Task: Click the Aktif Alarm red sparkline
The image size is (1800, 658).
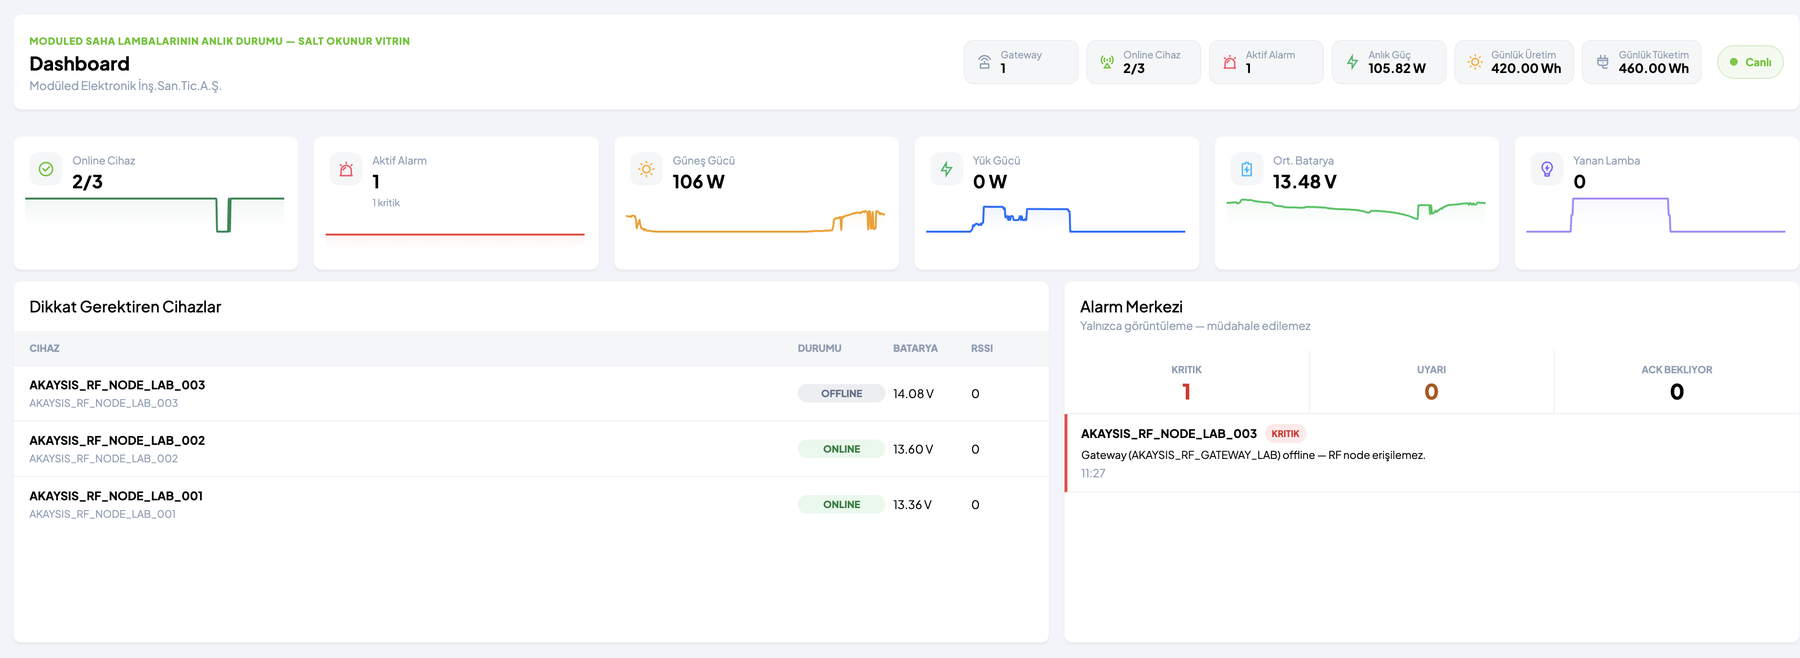Action: [455, 234]
